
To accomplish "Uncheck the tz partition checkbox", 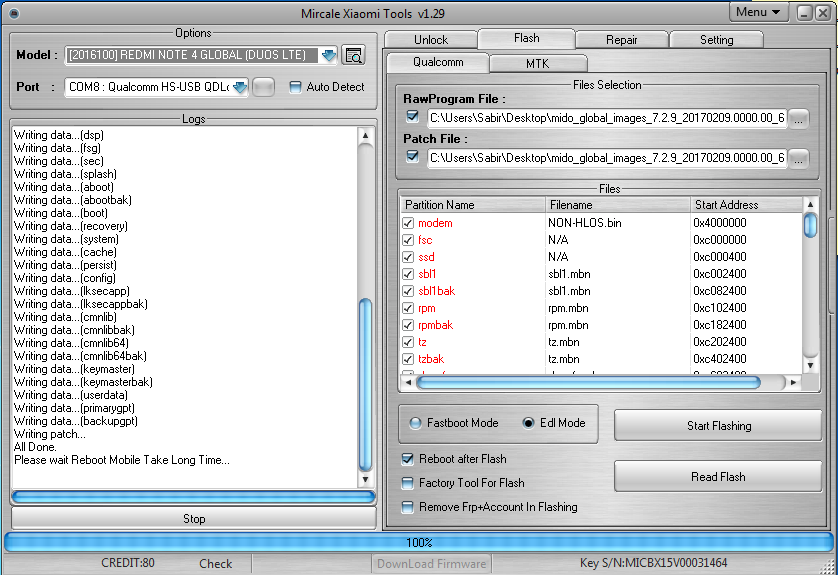I will (x=408, y=342).
